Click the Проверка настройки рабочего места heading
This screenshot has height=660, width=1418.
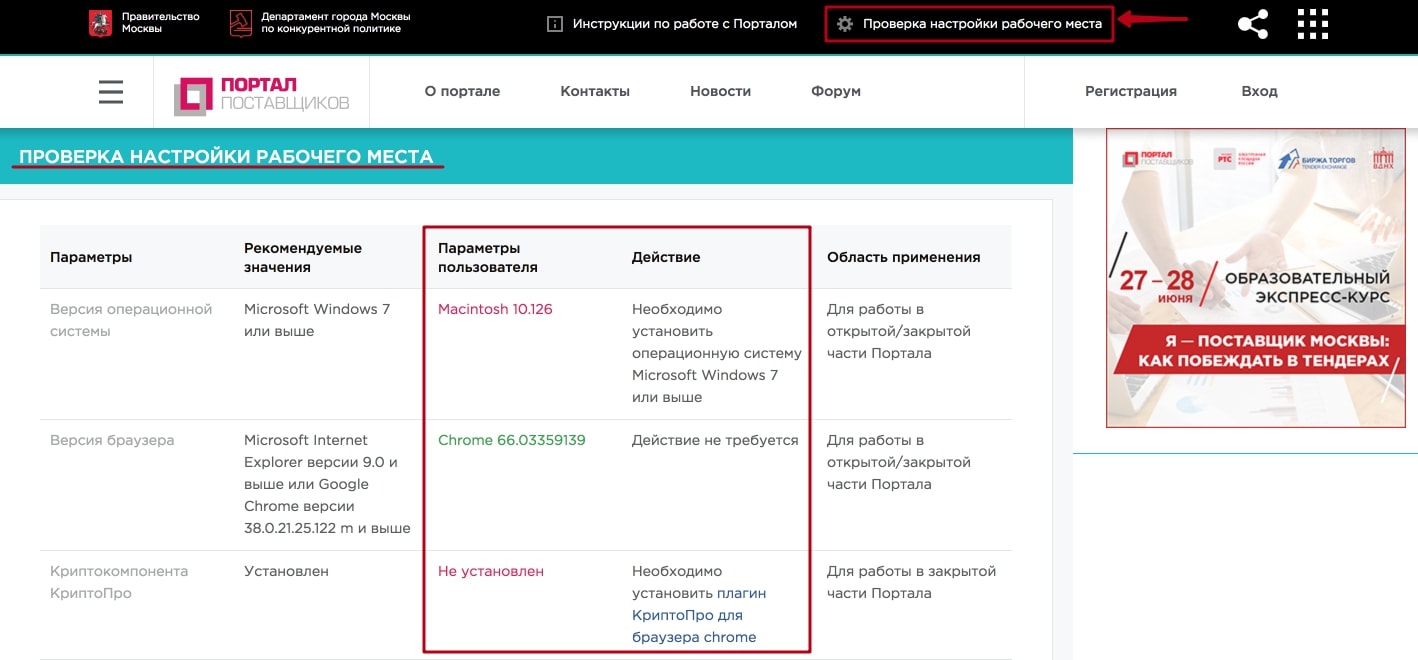(x=226, y=157)
